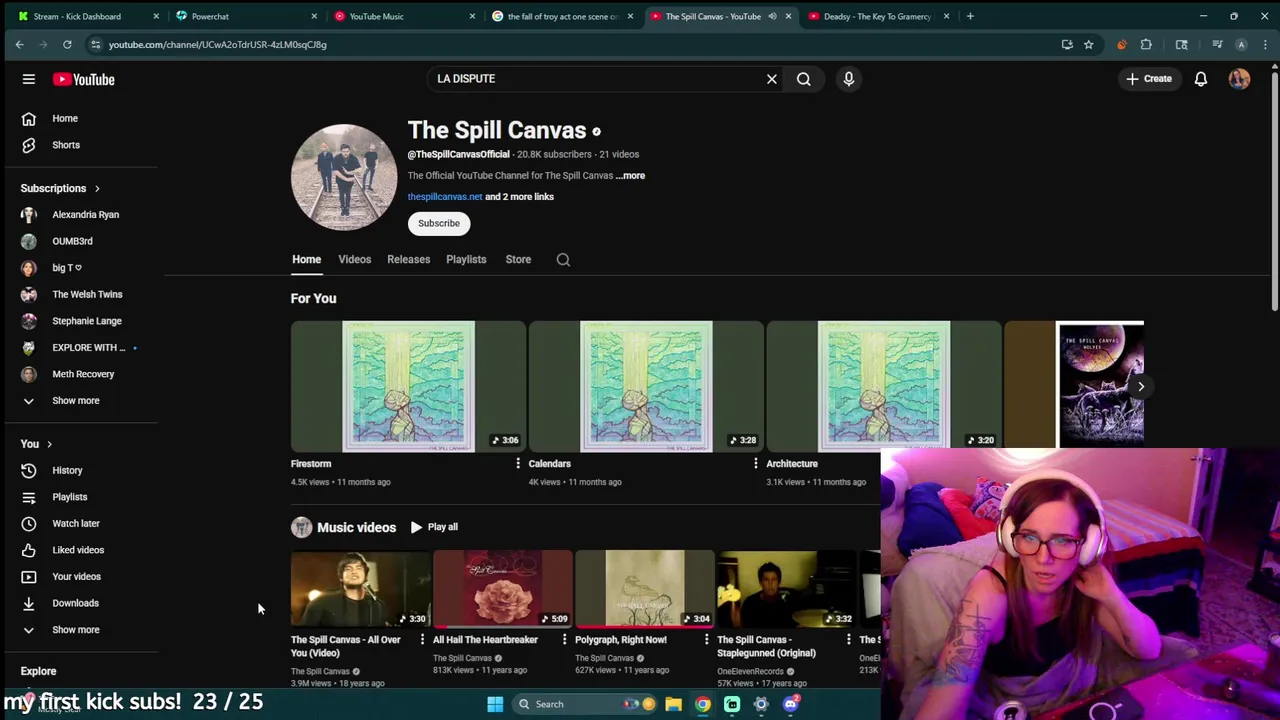Go to the YouTube logo home
The height and width of the screenshot is (720, 1280).
pos(84,79)
